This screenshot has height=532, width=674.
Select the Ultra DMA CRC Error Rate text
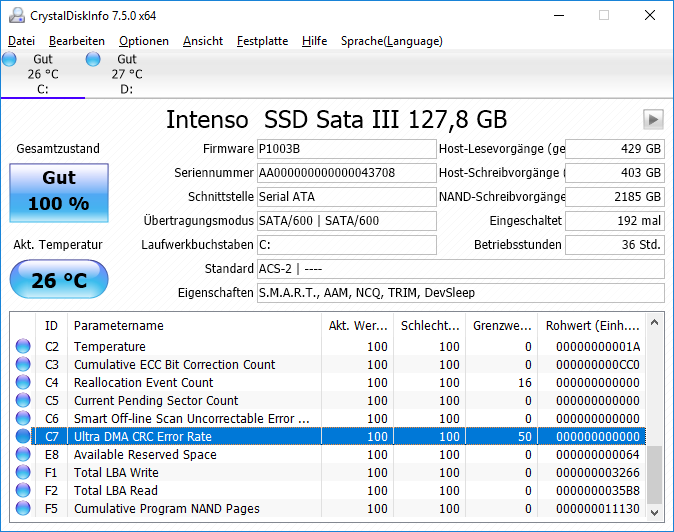(143, 437)
